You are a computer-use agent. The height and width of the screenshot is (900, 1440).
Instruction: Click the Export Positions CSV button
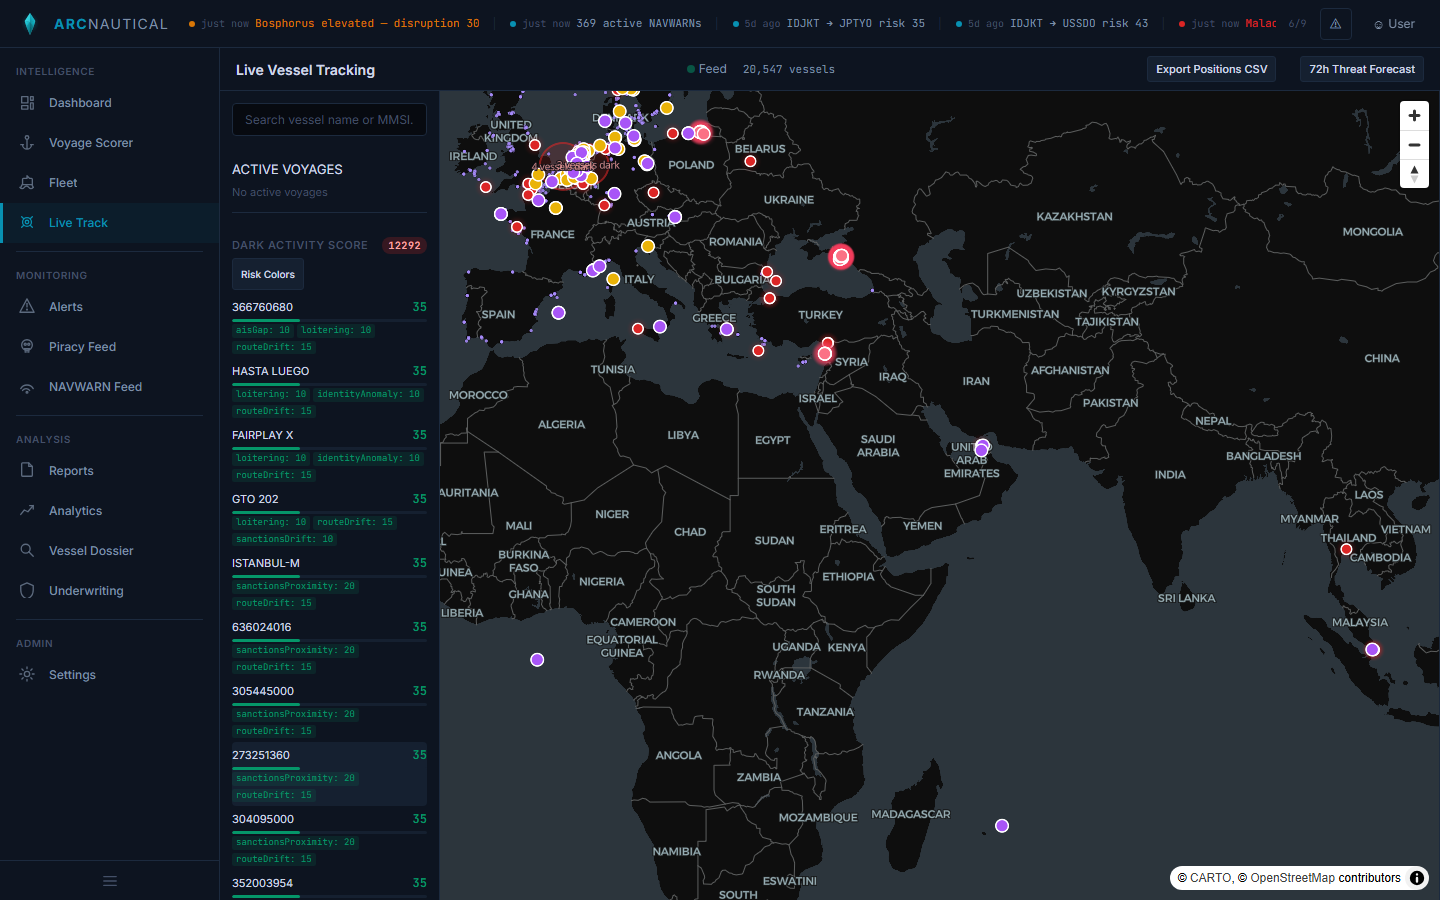point(1211,69)
